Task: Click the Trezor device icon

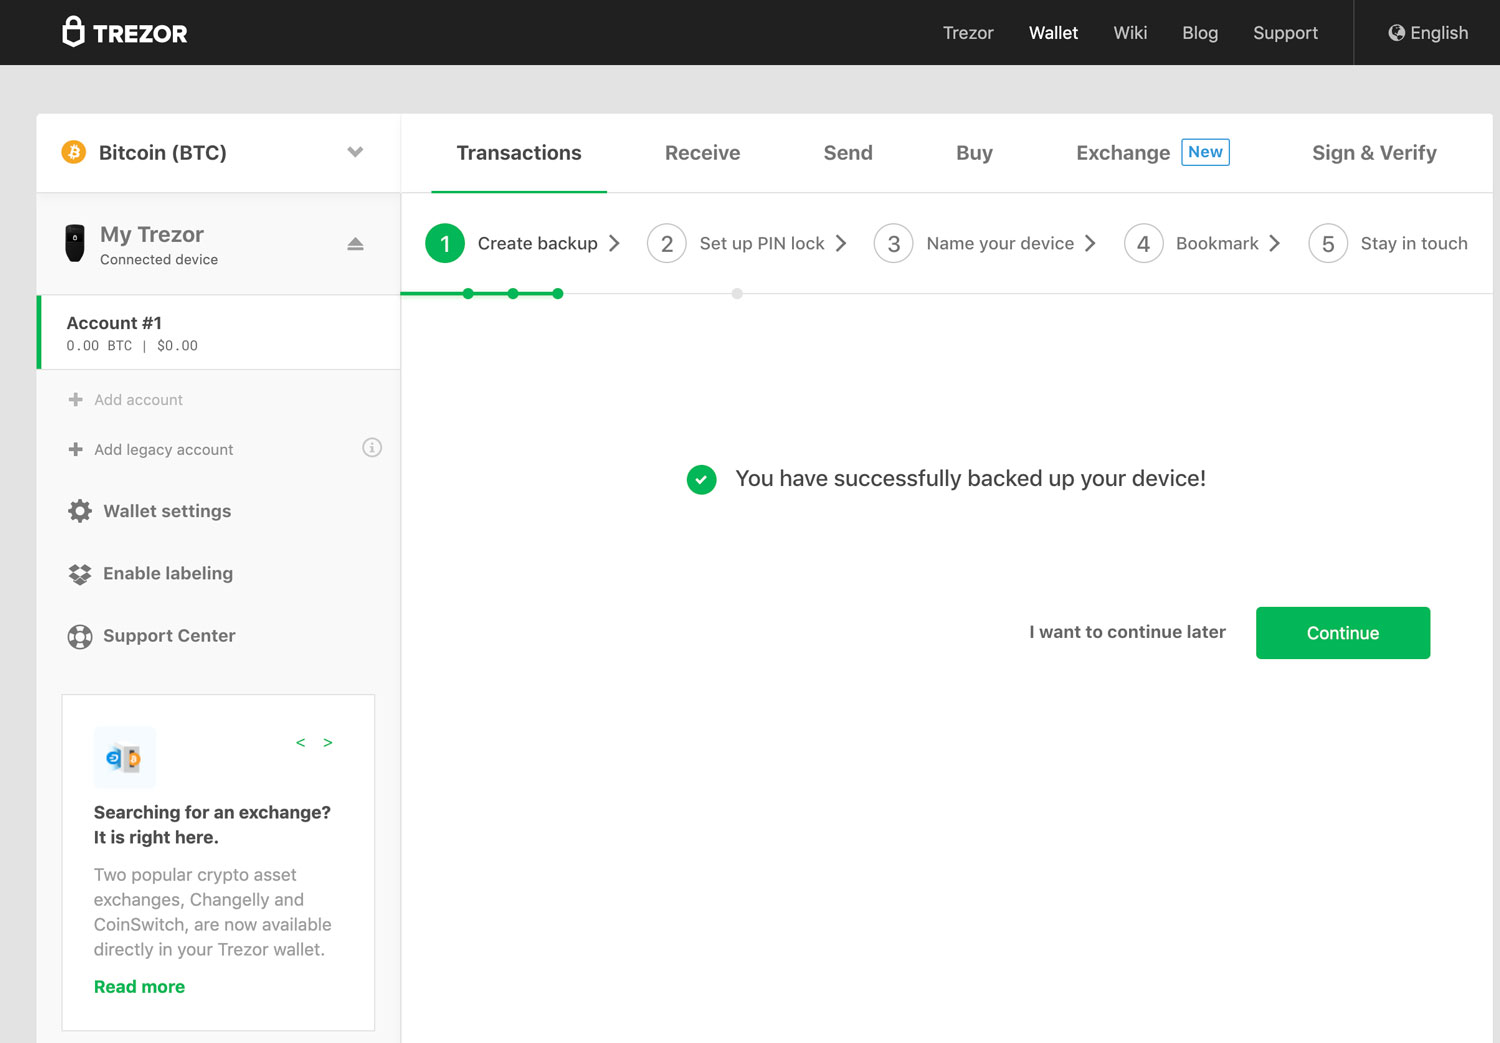Action: 75,243
